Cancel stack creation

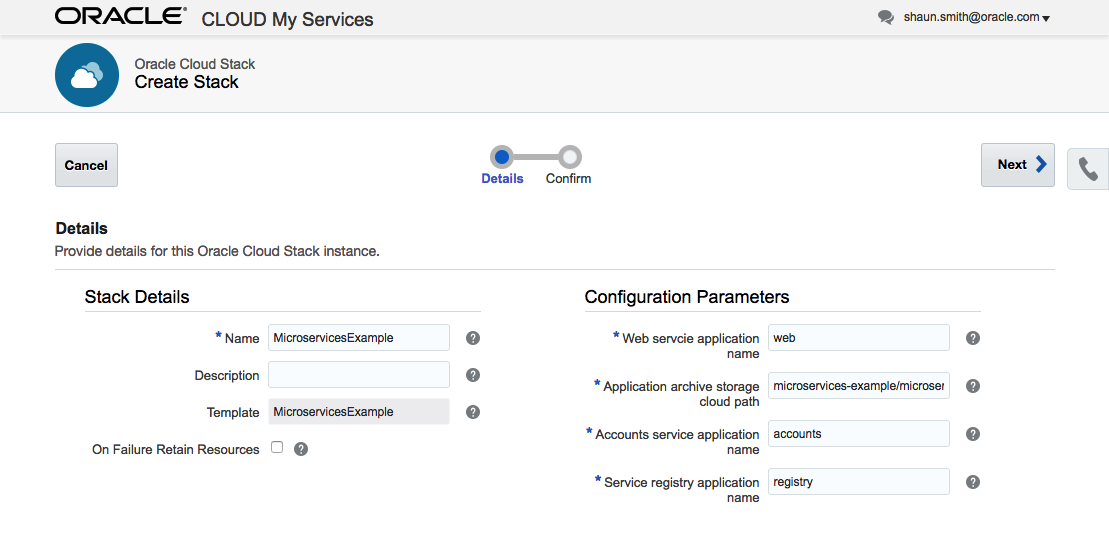coord(86,165)
